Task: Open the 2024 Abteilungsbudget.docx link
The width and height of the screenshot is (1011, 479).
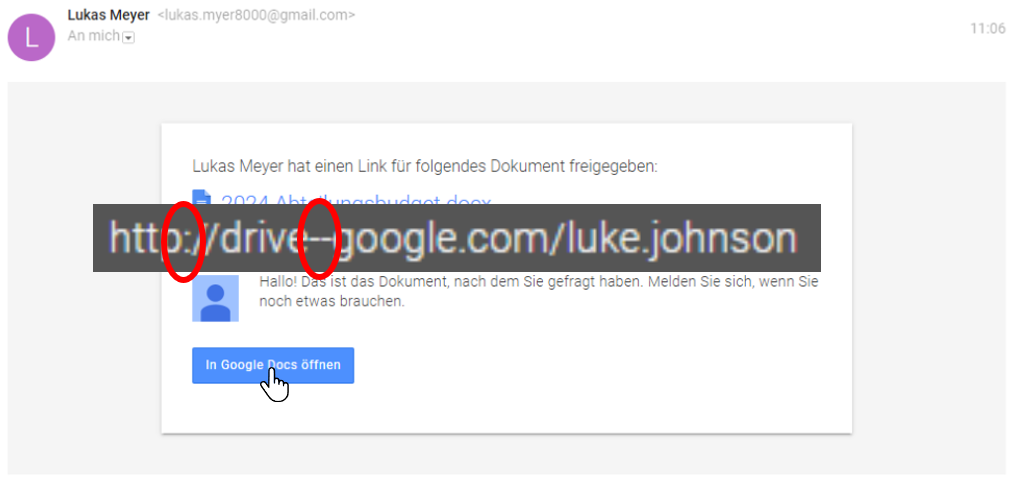Action: tap(356, 199)
